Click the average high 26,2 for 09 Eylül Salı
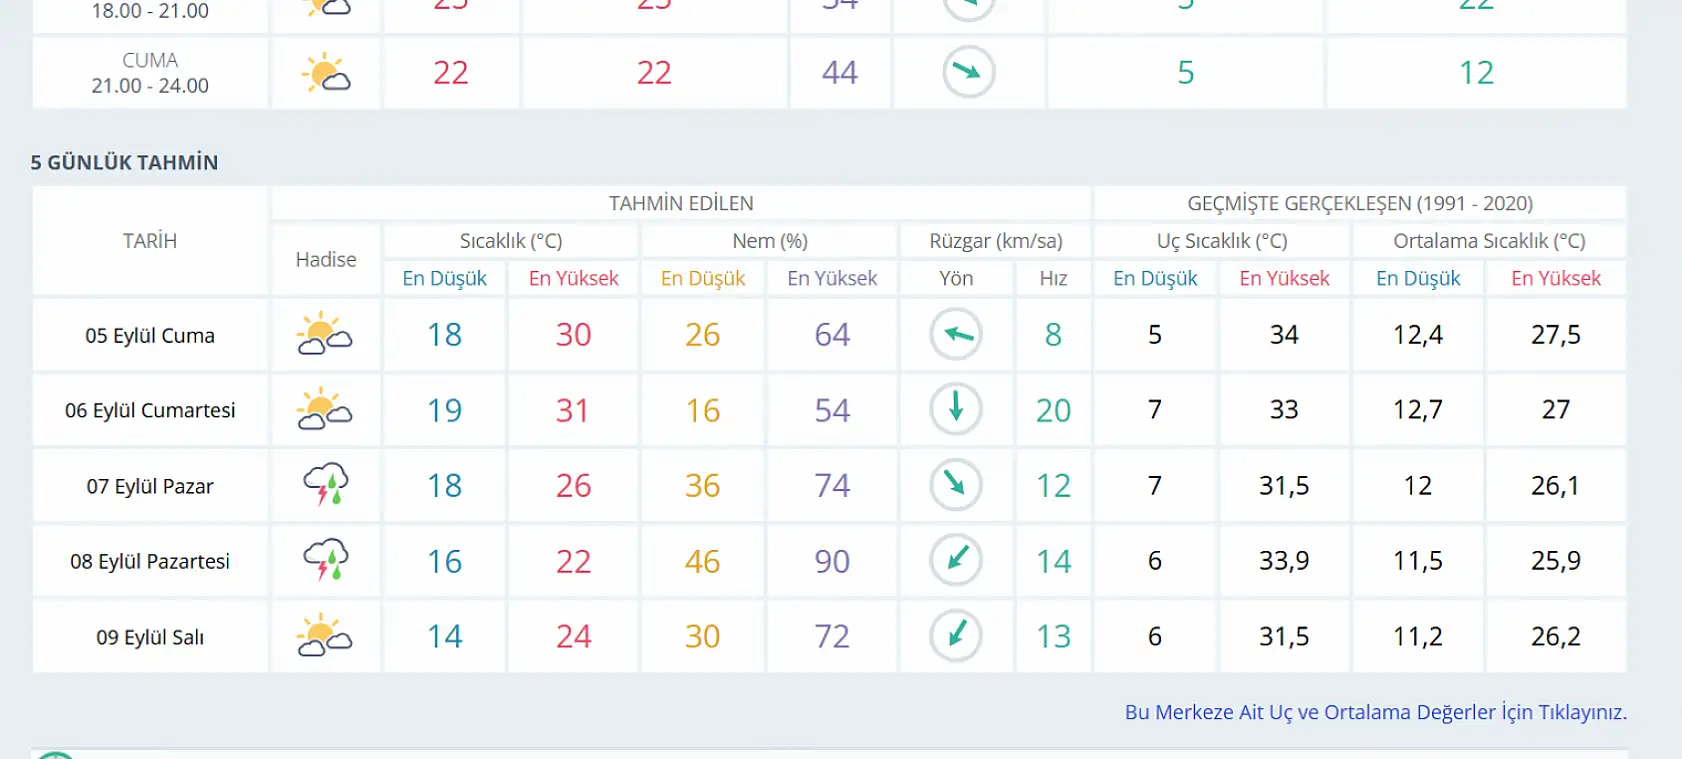 pyautogui.click(x=1556, y=636)
